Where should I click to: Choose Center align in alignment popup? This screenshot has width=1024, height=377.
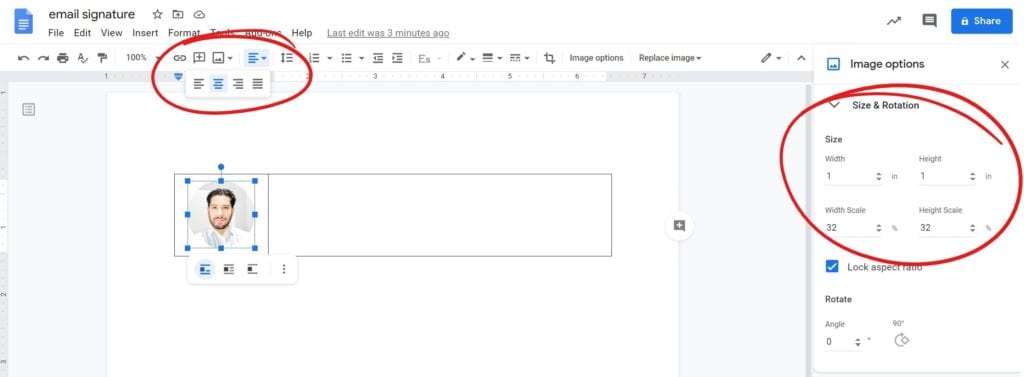pyautogui.click(x=219, y=84)
